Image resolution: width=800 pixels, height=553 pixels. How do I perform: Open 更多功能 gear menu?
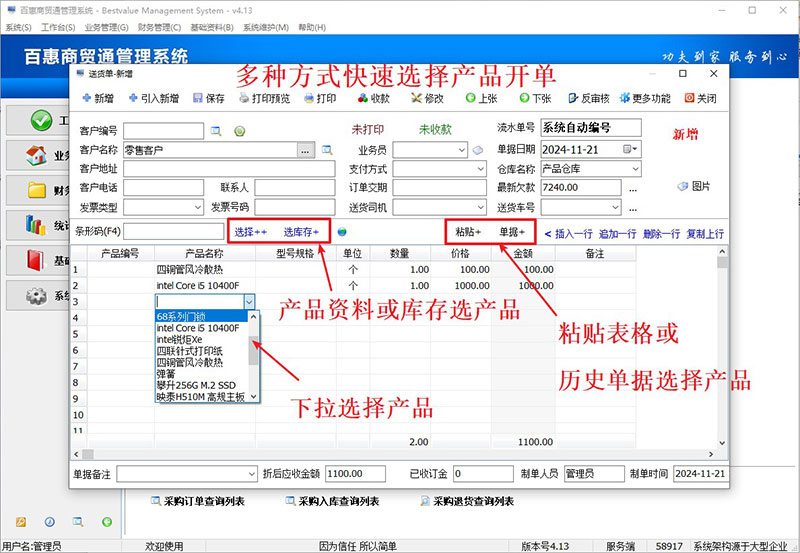coord(645,98)
